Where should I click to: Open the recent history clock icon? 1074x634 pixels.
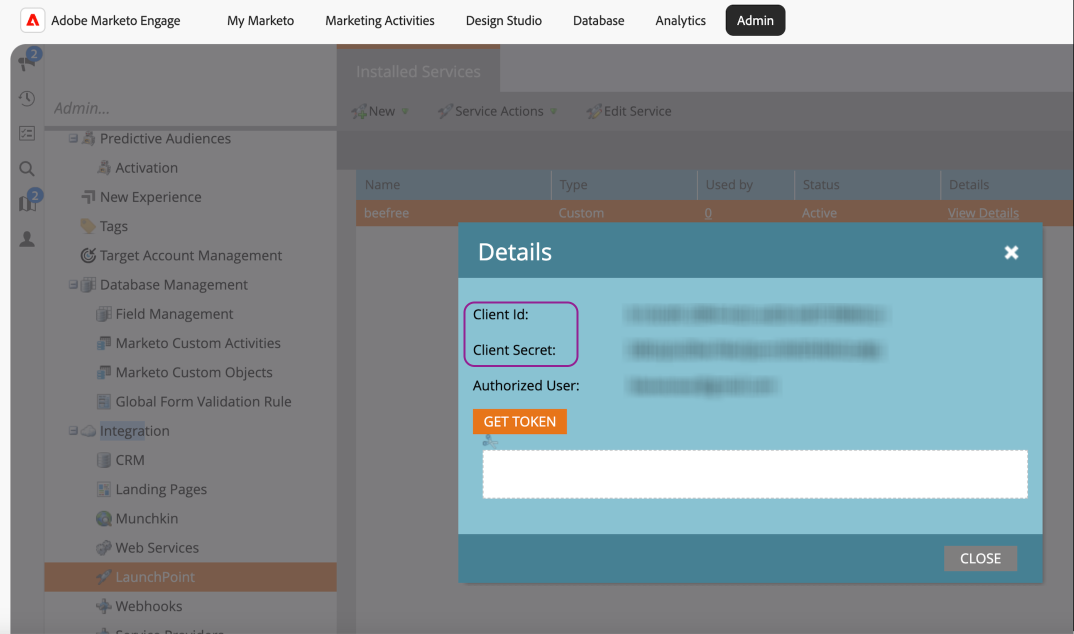(x=27, y=99)
